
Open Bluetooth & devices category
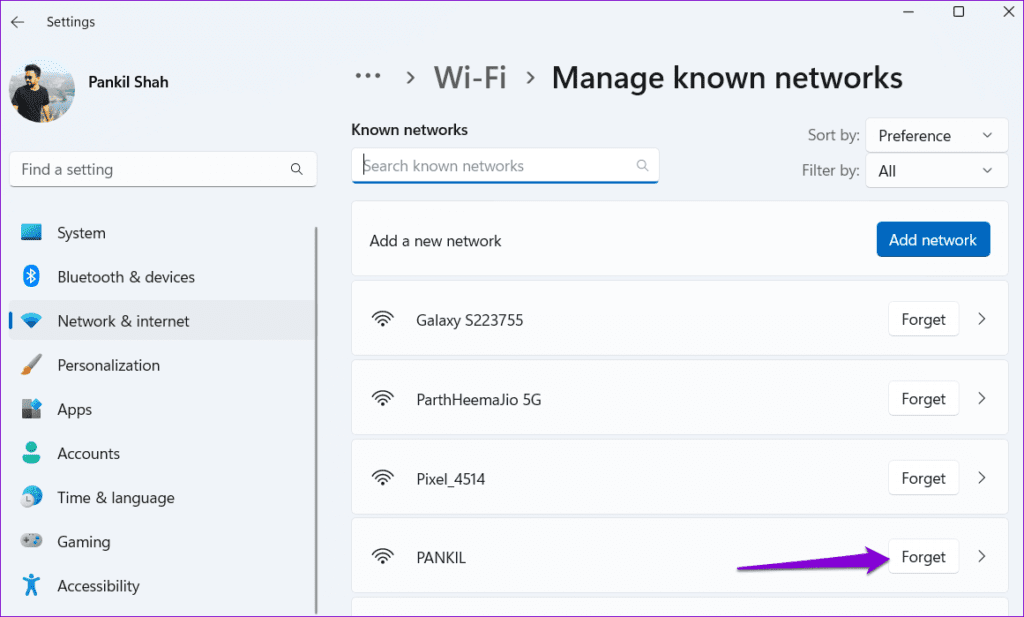126,277
